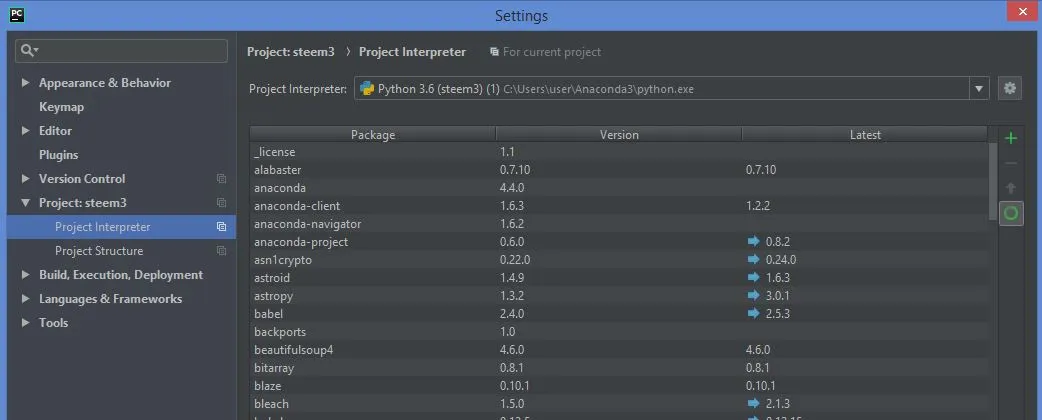
Task: Select the beautifulsoup4 package row
Action: (x=619, y=350)
